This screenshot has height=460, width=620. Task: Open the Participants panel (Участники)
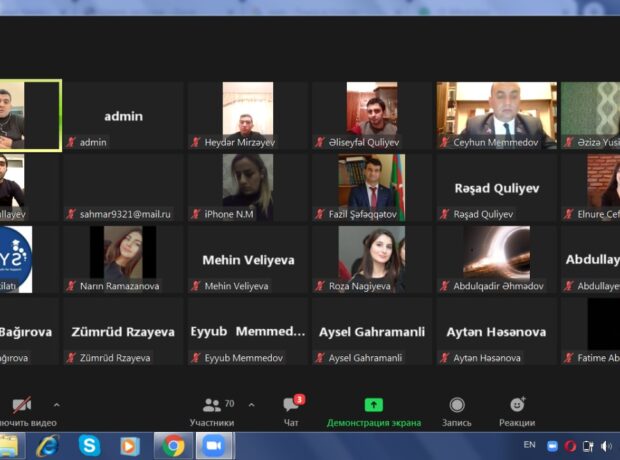212,411
